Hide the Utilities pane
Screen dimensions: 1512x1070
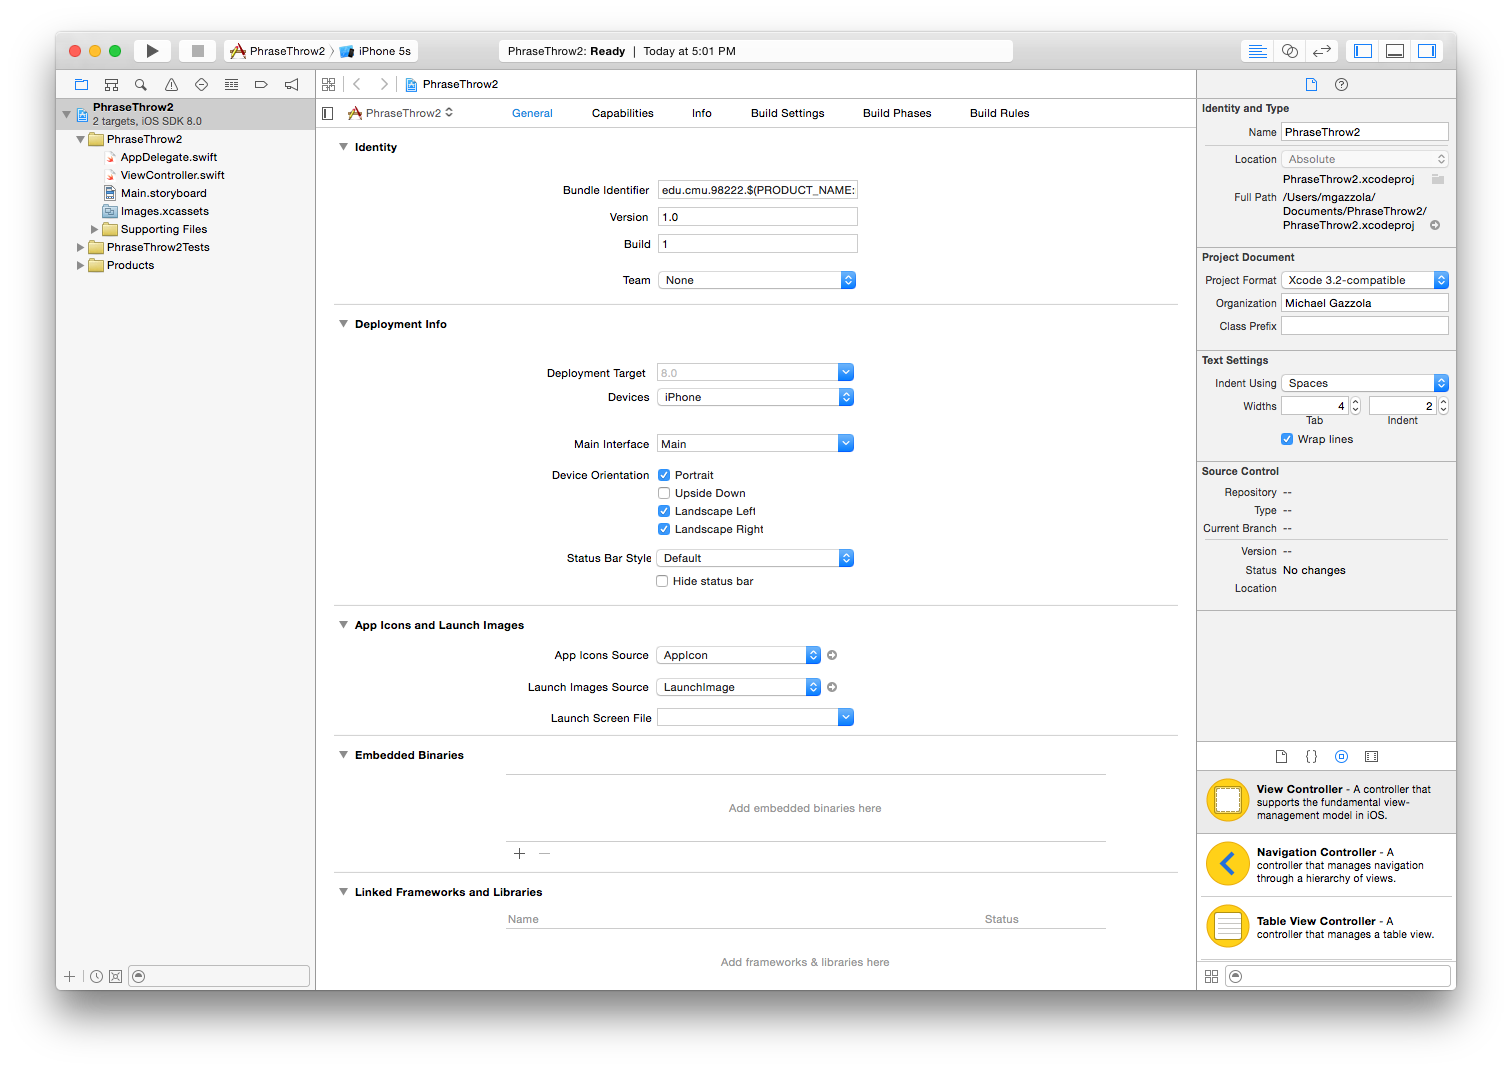[1427, 51]
